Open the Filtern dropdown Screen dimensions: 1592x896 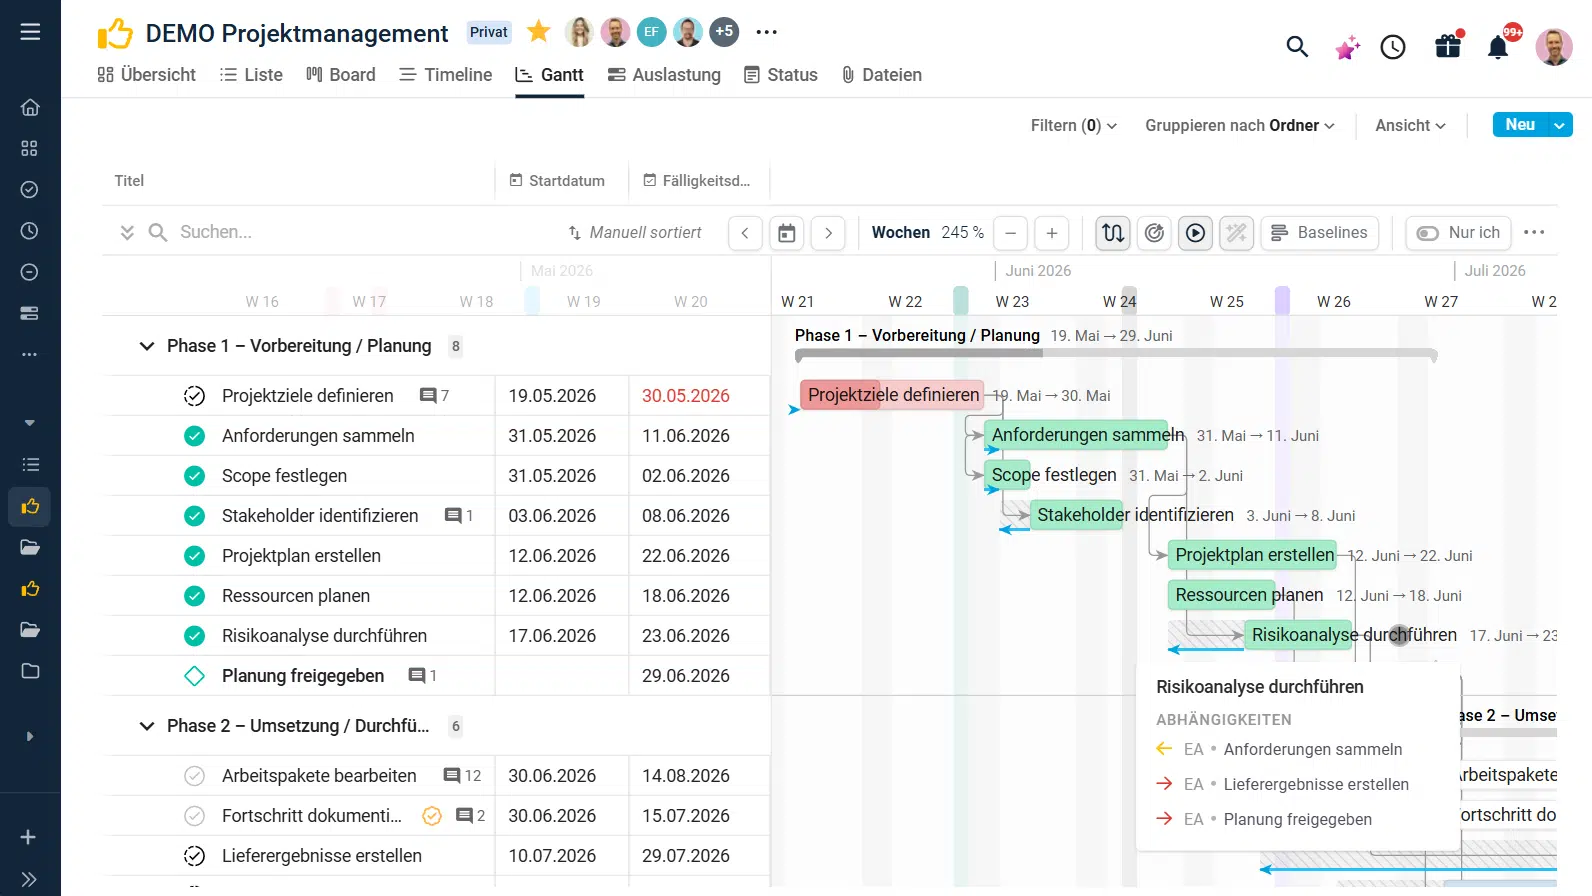pyautogui.click(x=1074, y=125)
